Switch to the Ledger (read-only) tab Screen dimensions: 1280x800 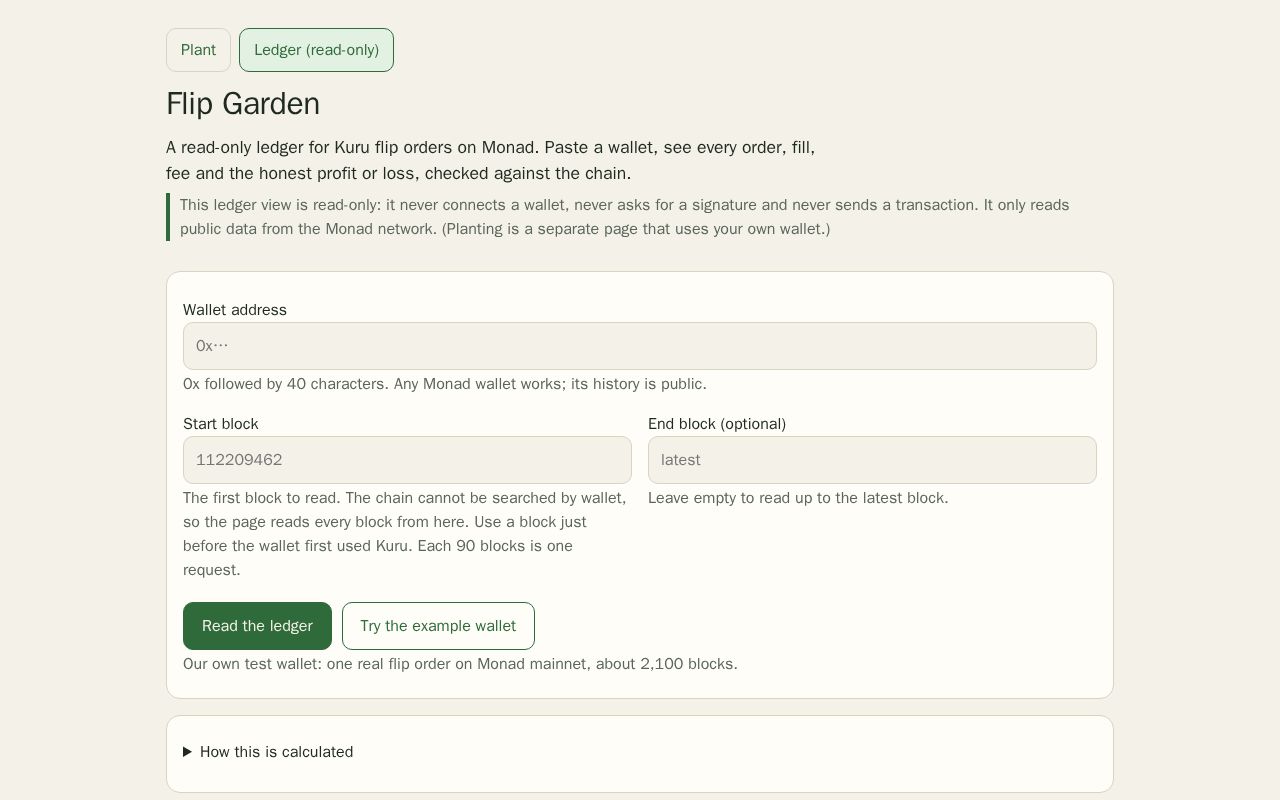tap(316, 50)
